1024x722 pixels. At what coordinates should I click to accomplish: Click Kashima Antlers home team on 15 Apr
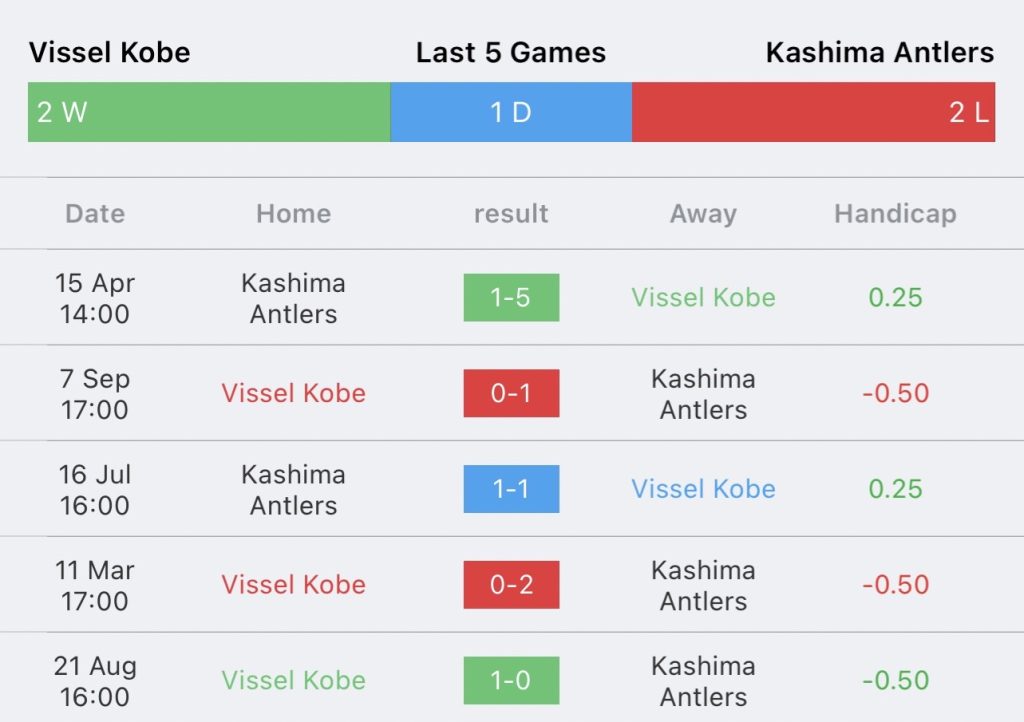click(x=294, y=298)
